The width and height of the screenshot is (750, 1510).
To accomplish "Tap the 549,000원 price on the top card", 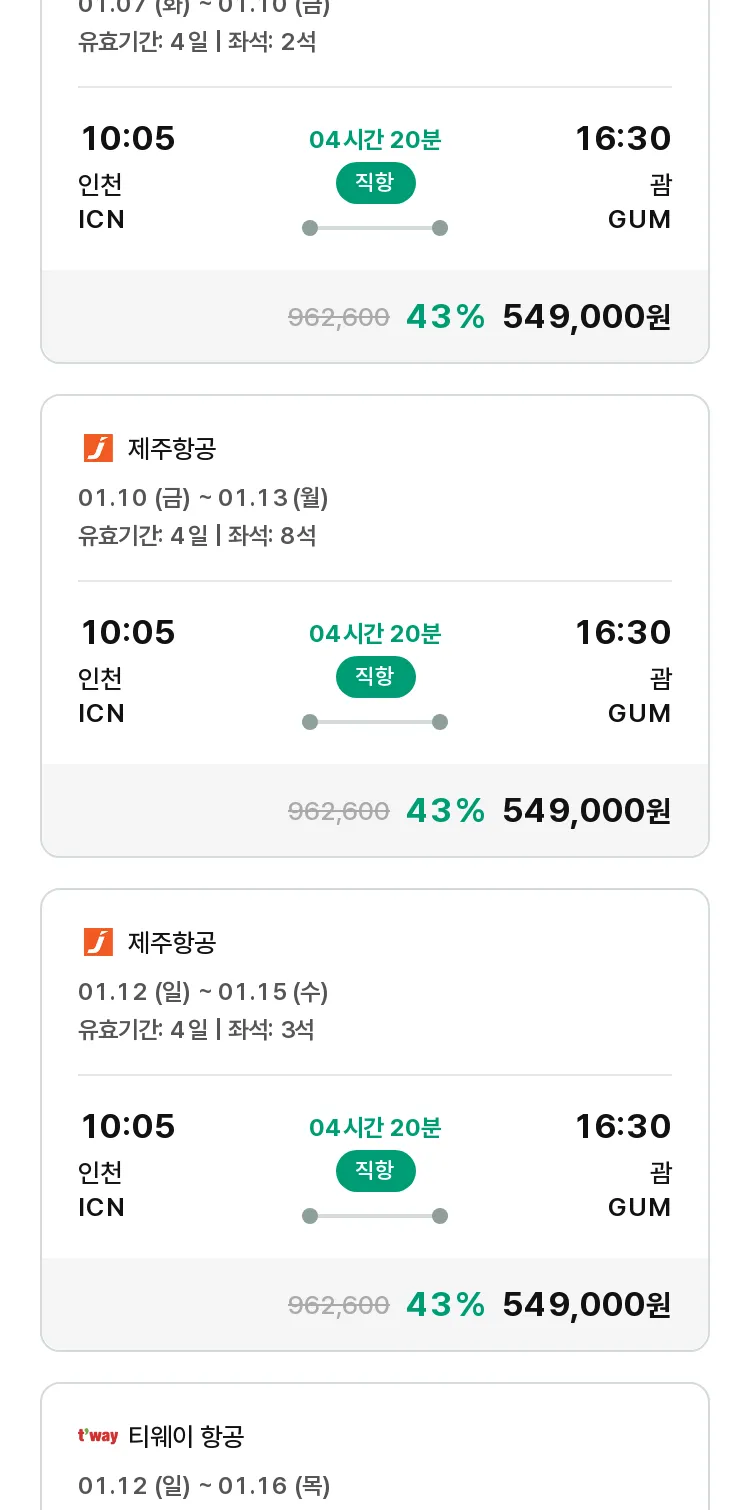I will pos(587,317).
